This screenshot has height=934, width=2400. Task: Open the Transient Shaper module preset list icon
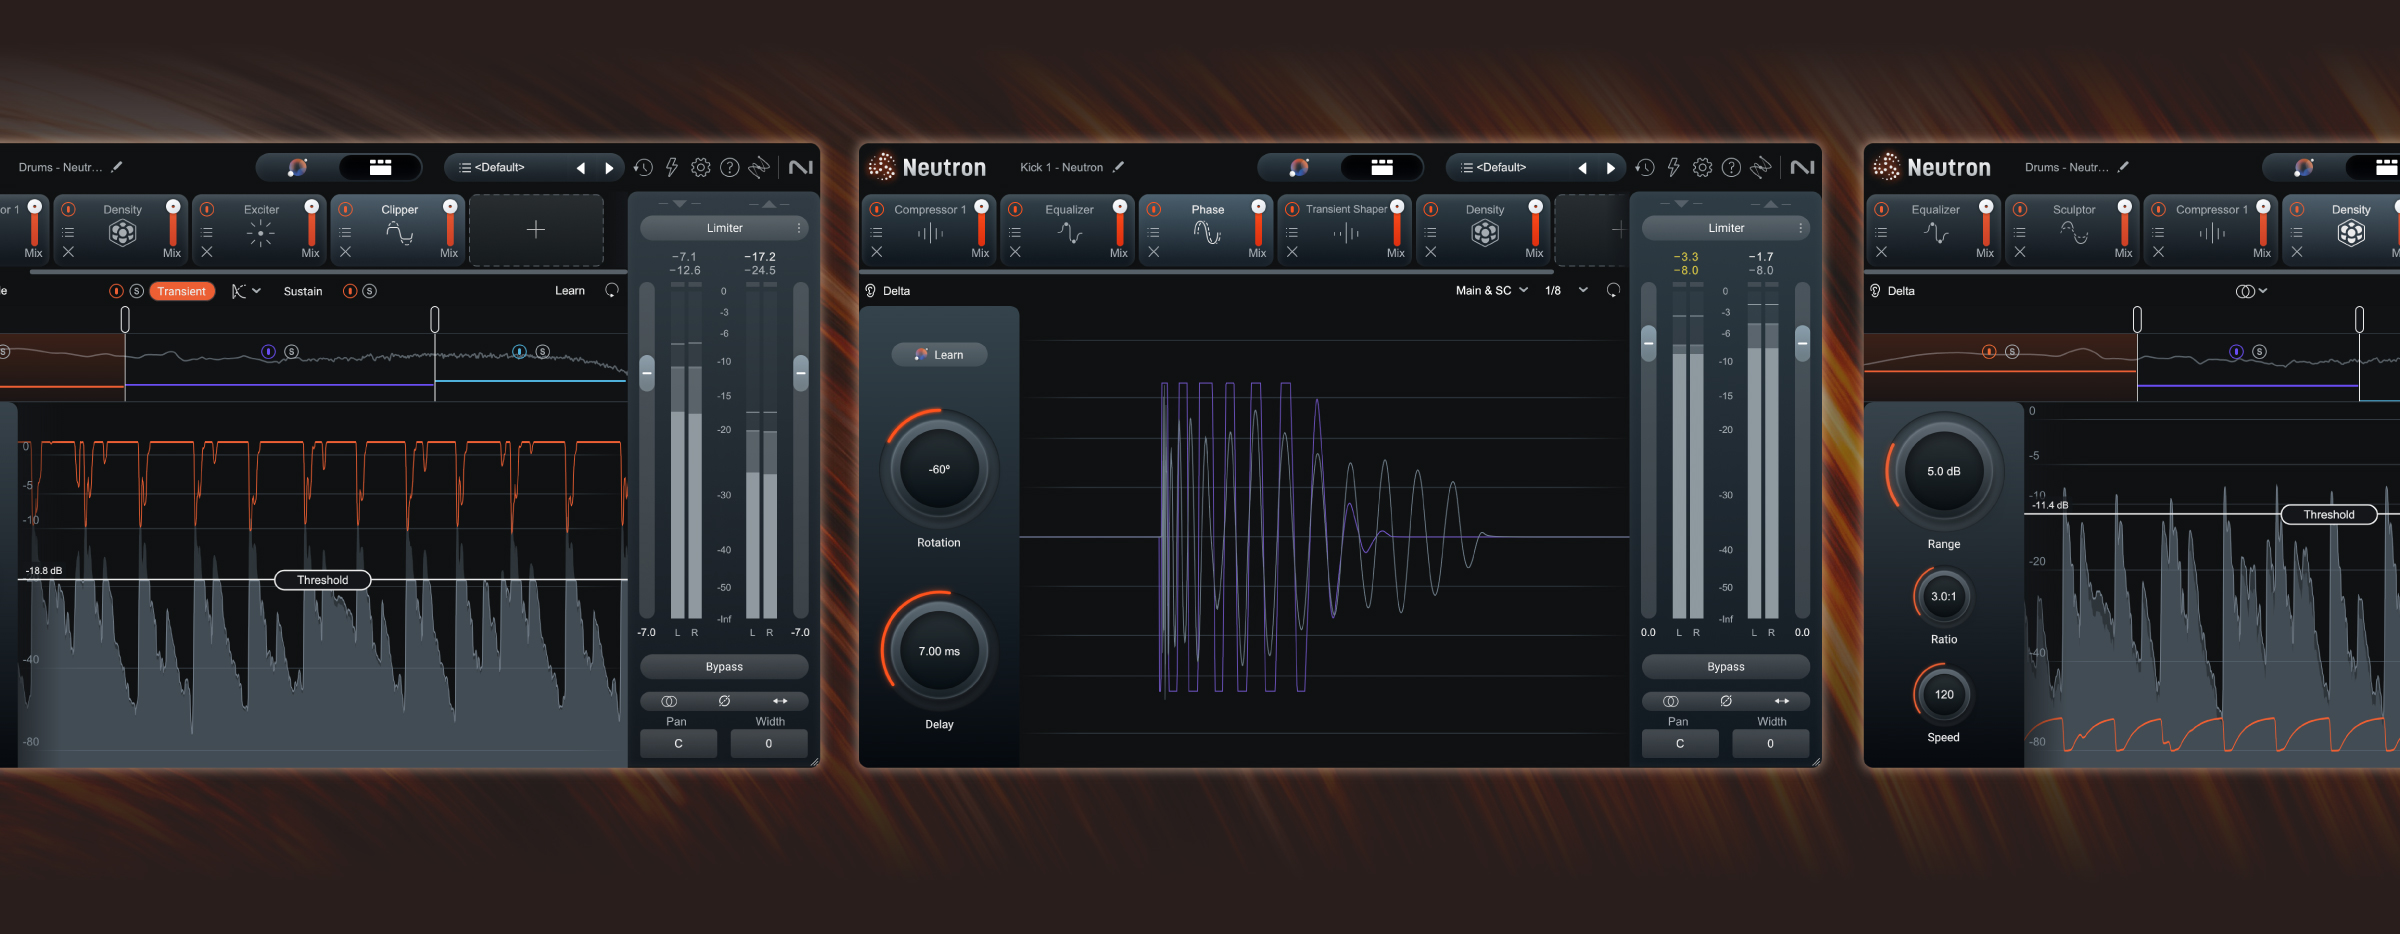pyautogui.click(x=1292, y=232)
